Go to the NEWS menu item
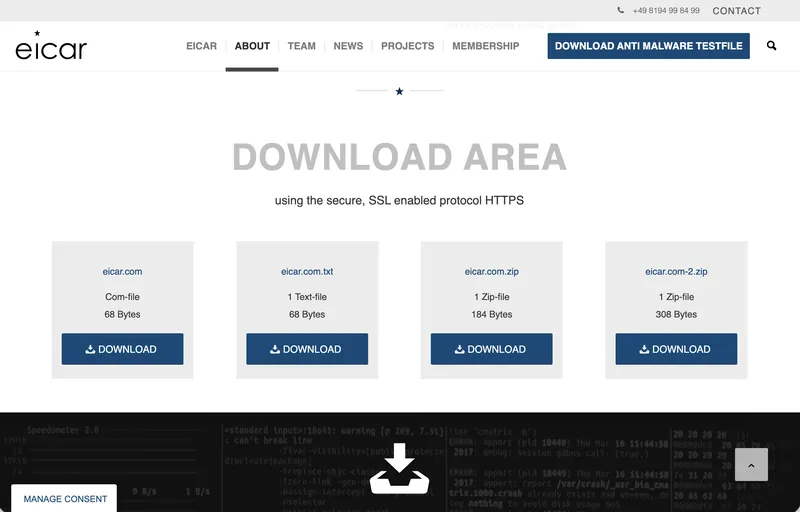Viewport: 800px width, 512px height. pos(348,46)
